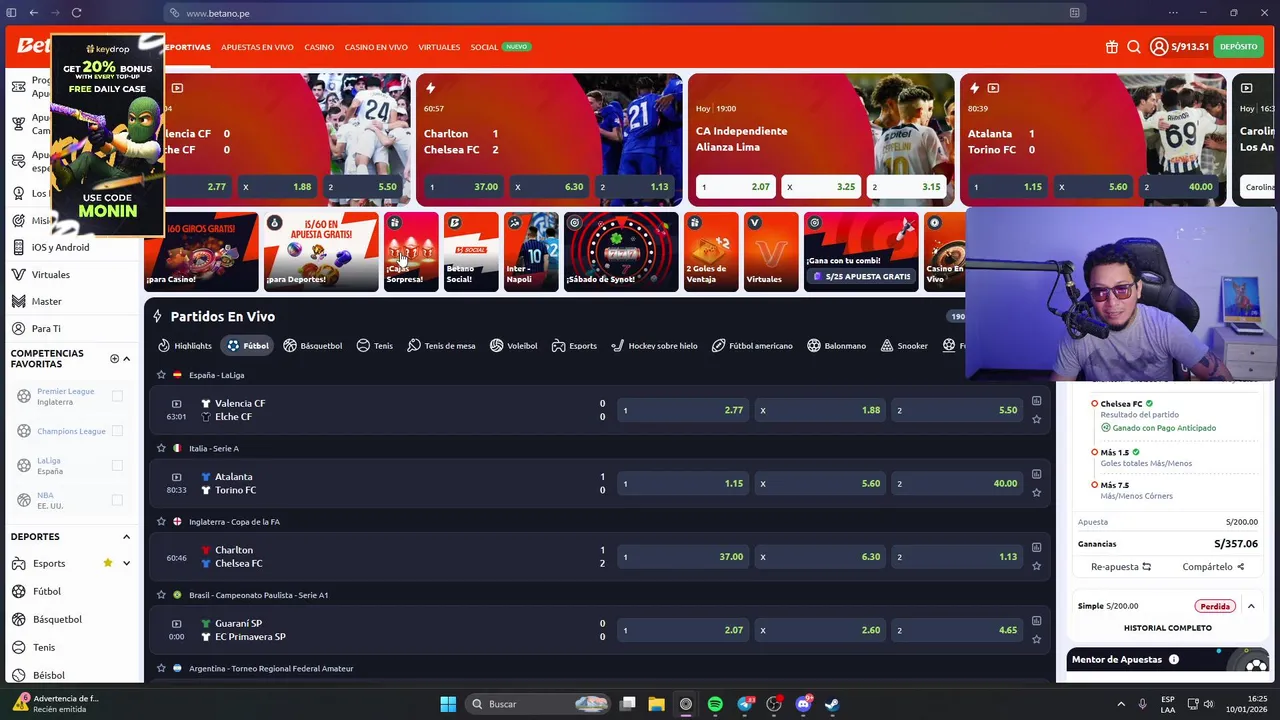Open live stream icon for Valencia CF match
This screenshot has width=1280, height=720.
[x=176, y=404]
